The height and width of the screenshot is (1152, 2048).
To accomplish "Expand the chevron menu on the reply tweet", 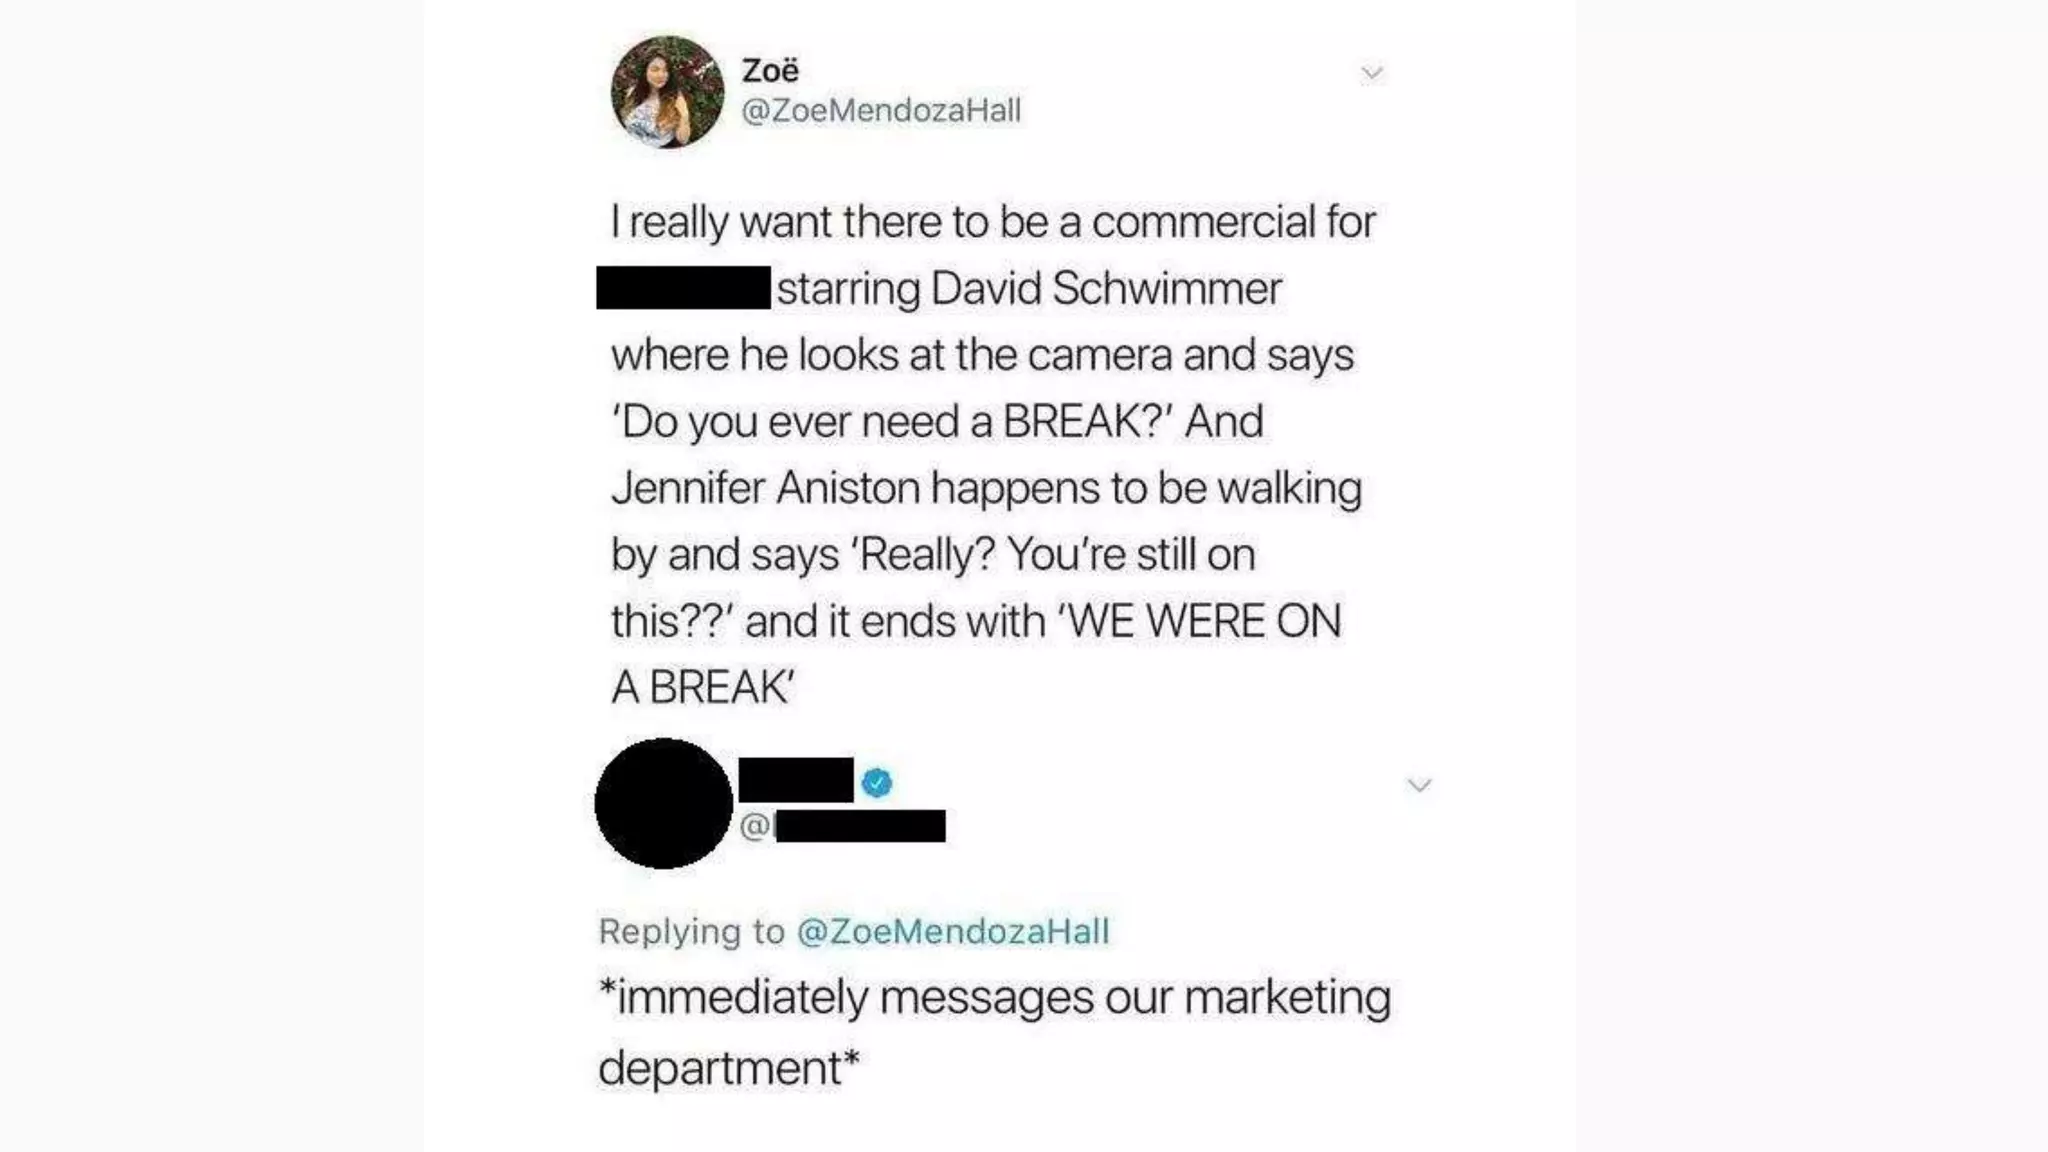I will [1419, 785].
